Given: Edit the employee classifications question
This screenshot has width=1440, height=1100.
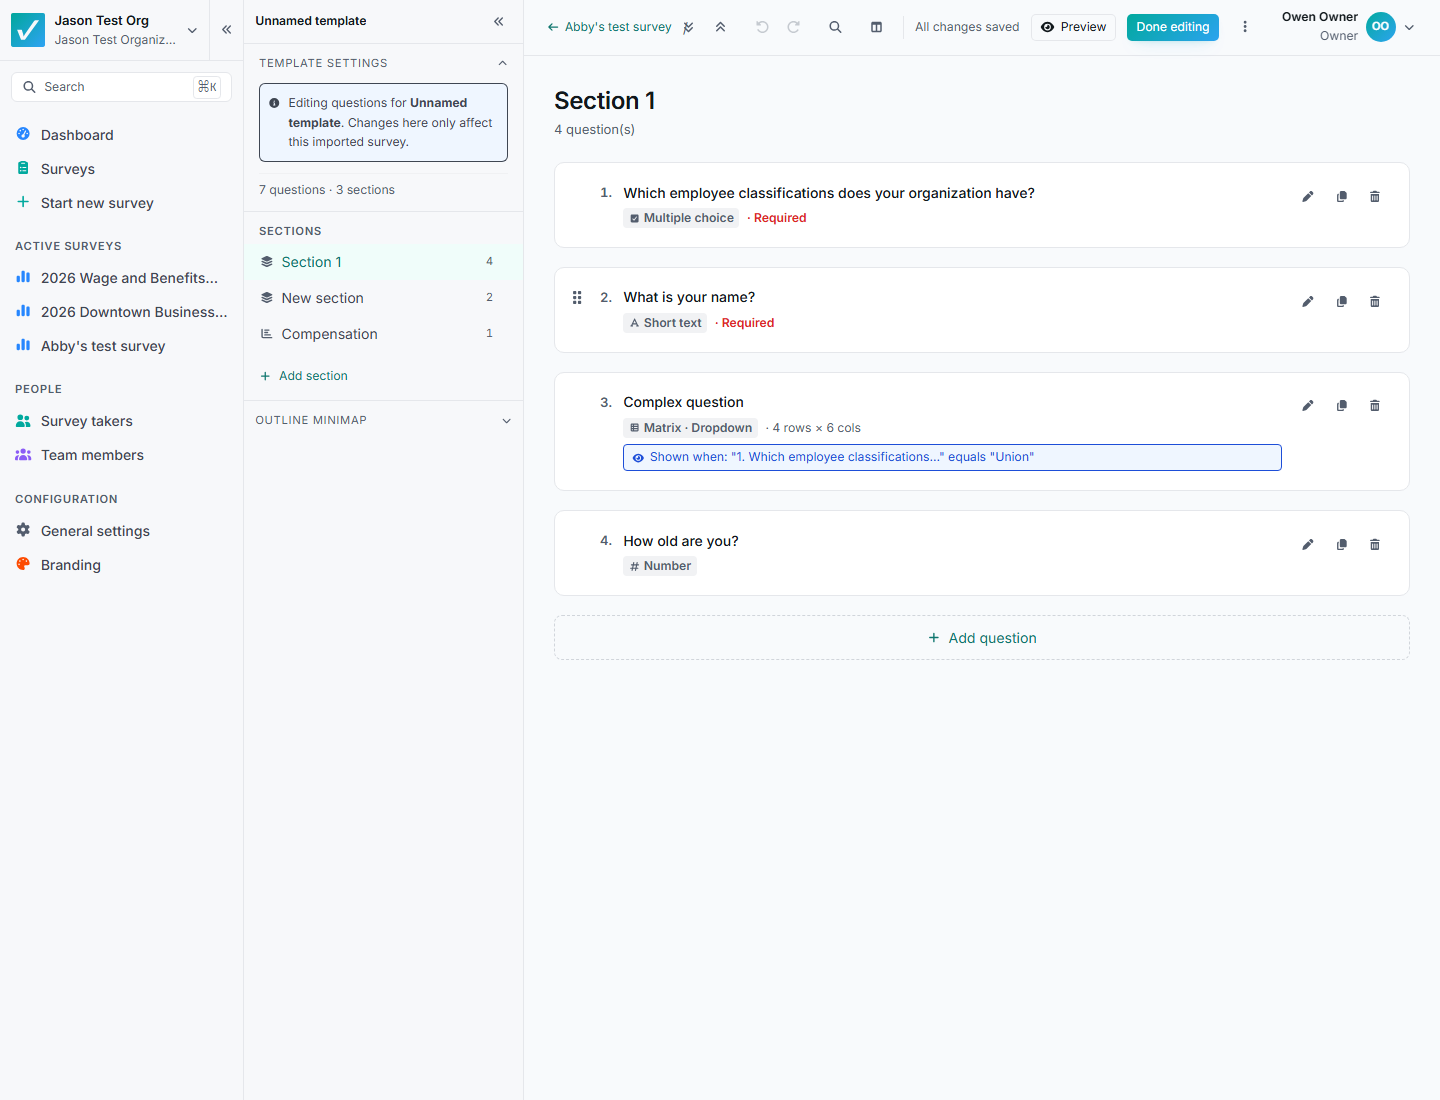Looking at the screenshot, I should (1307, 196).
